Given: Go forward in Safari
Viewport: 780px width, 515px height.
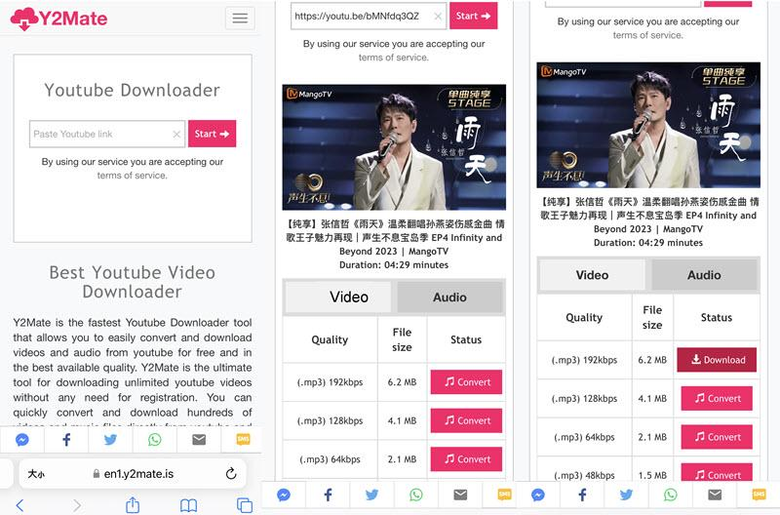Looking at the screenshot, I should pos(77,506).
